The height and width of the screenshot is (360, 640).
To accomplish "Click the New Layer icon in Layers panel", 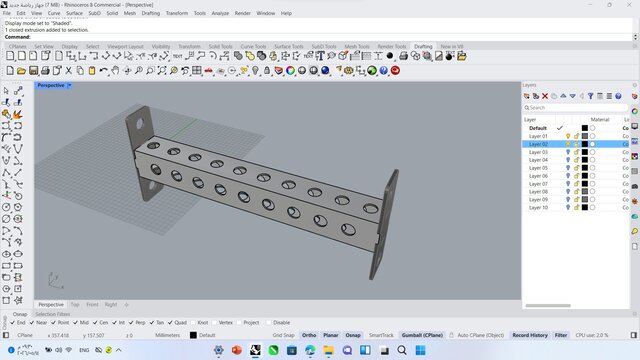I will pyautogui.click(x=527, y=96).
